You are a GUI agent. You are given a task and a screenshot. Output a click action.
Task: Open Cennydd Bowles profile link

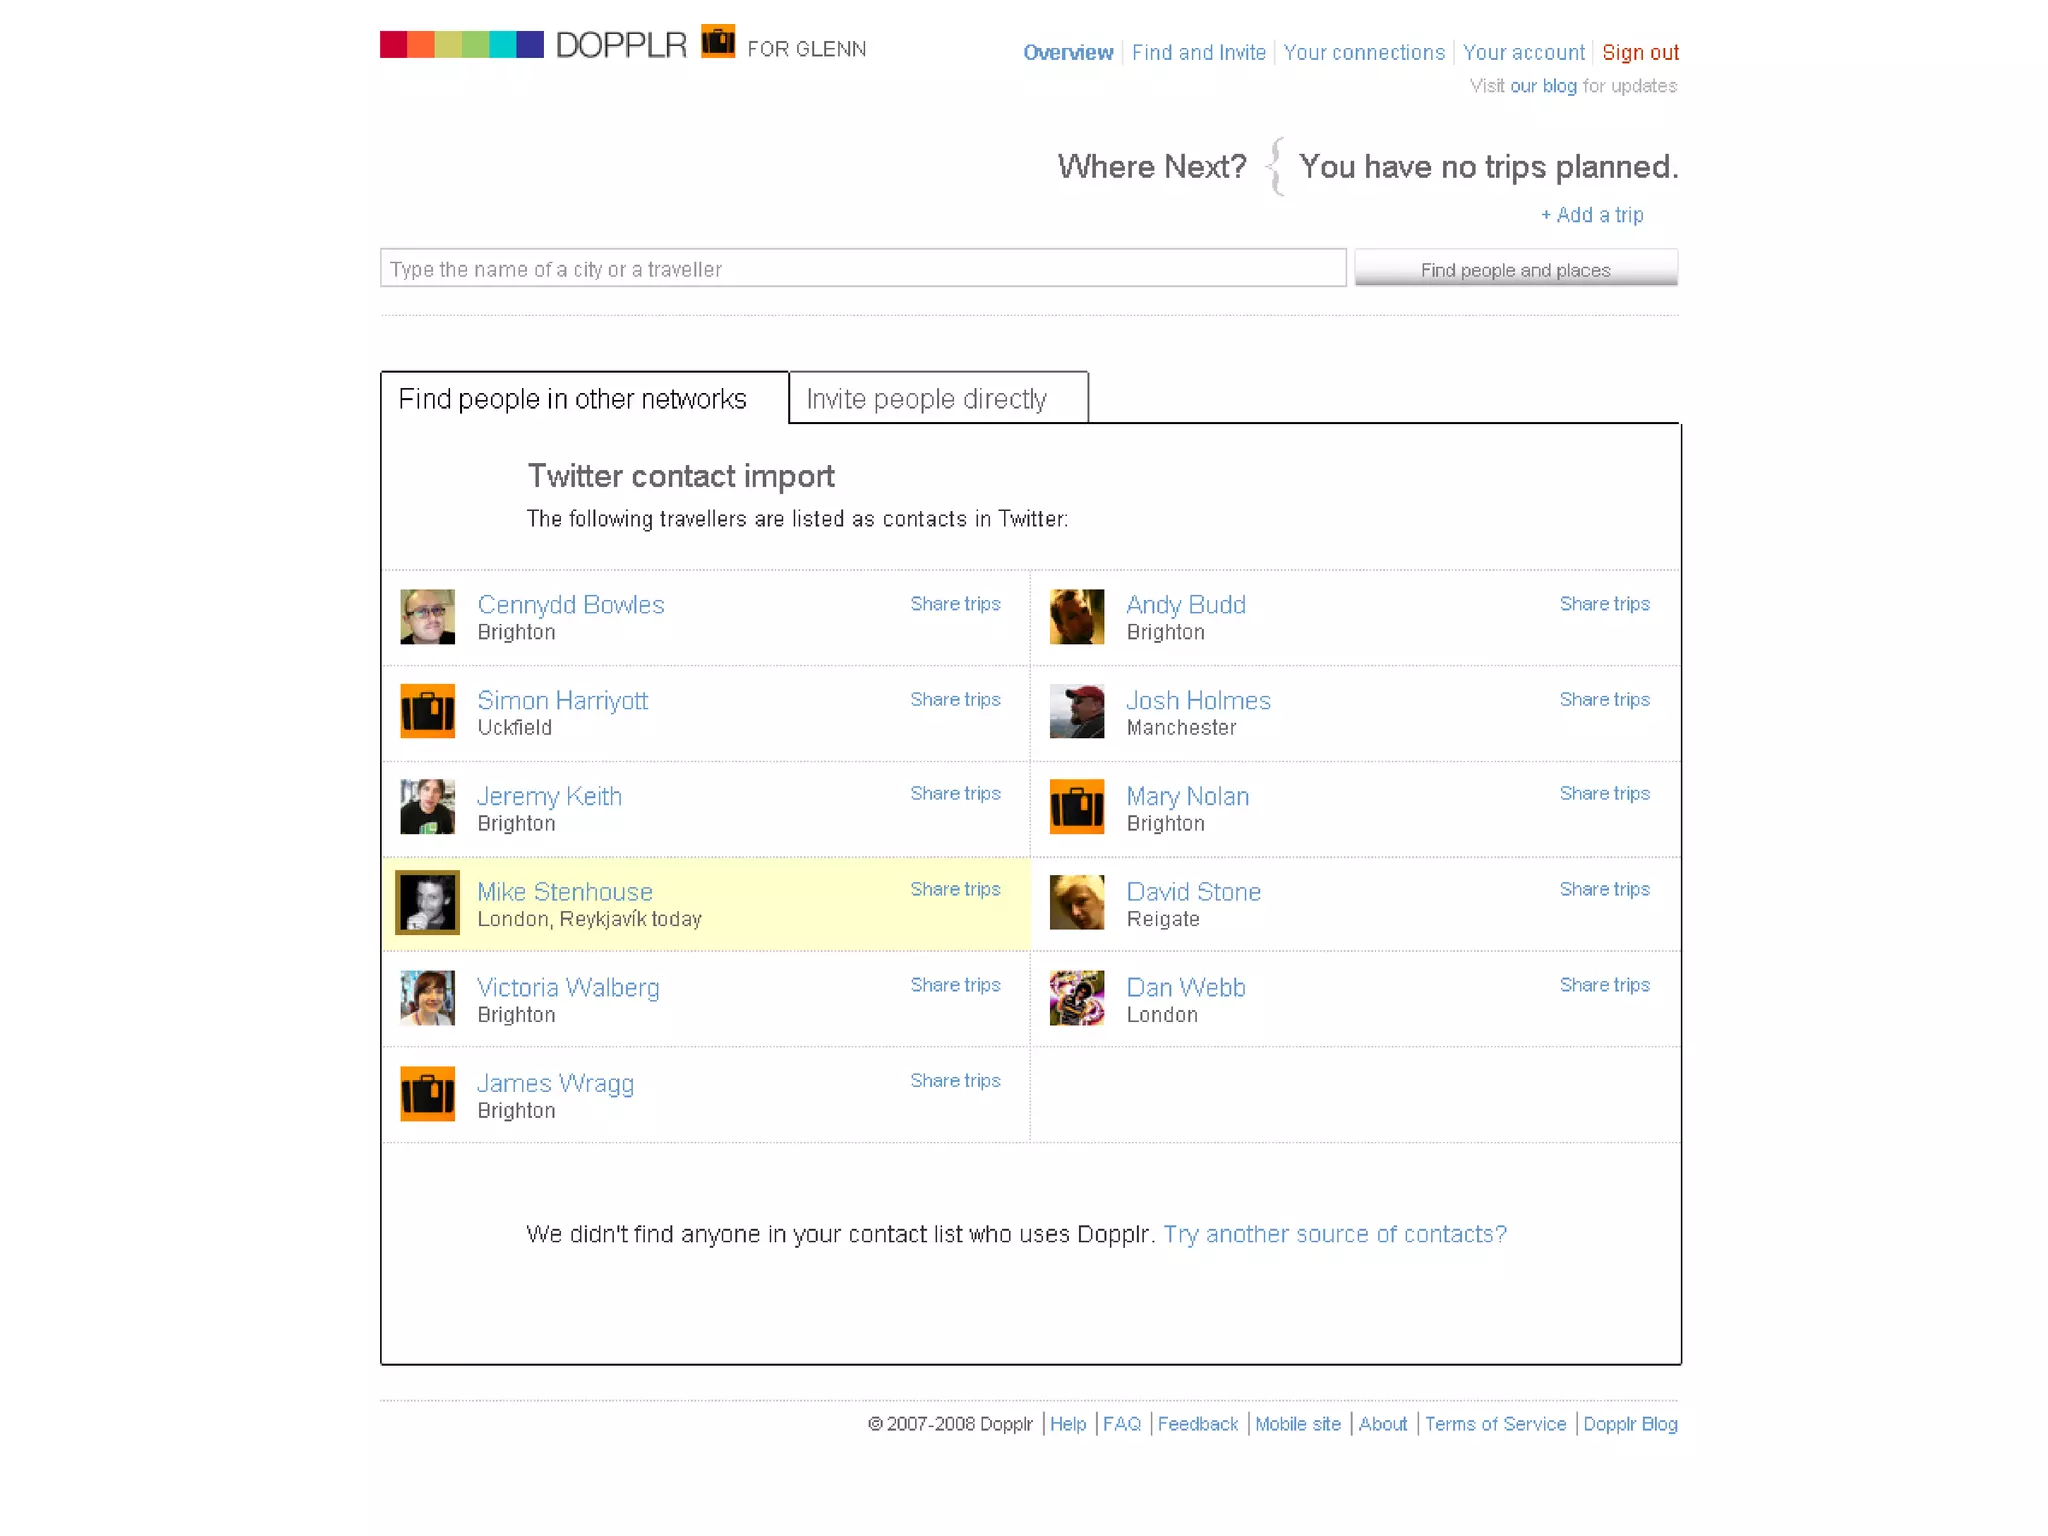coord(570,605)
